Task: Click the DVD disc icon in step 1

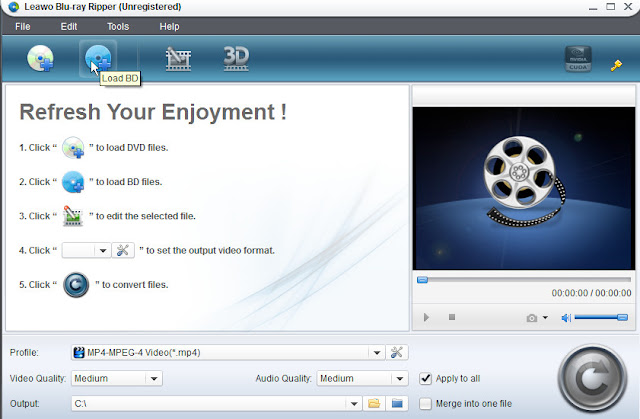Action: pos(73,147)
